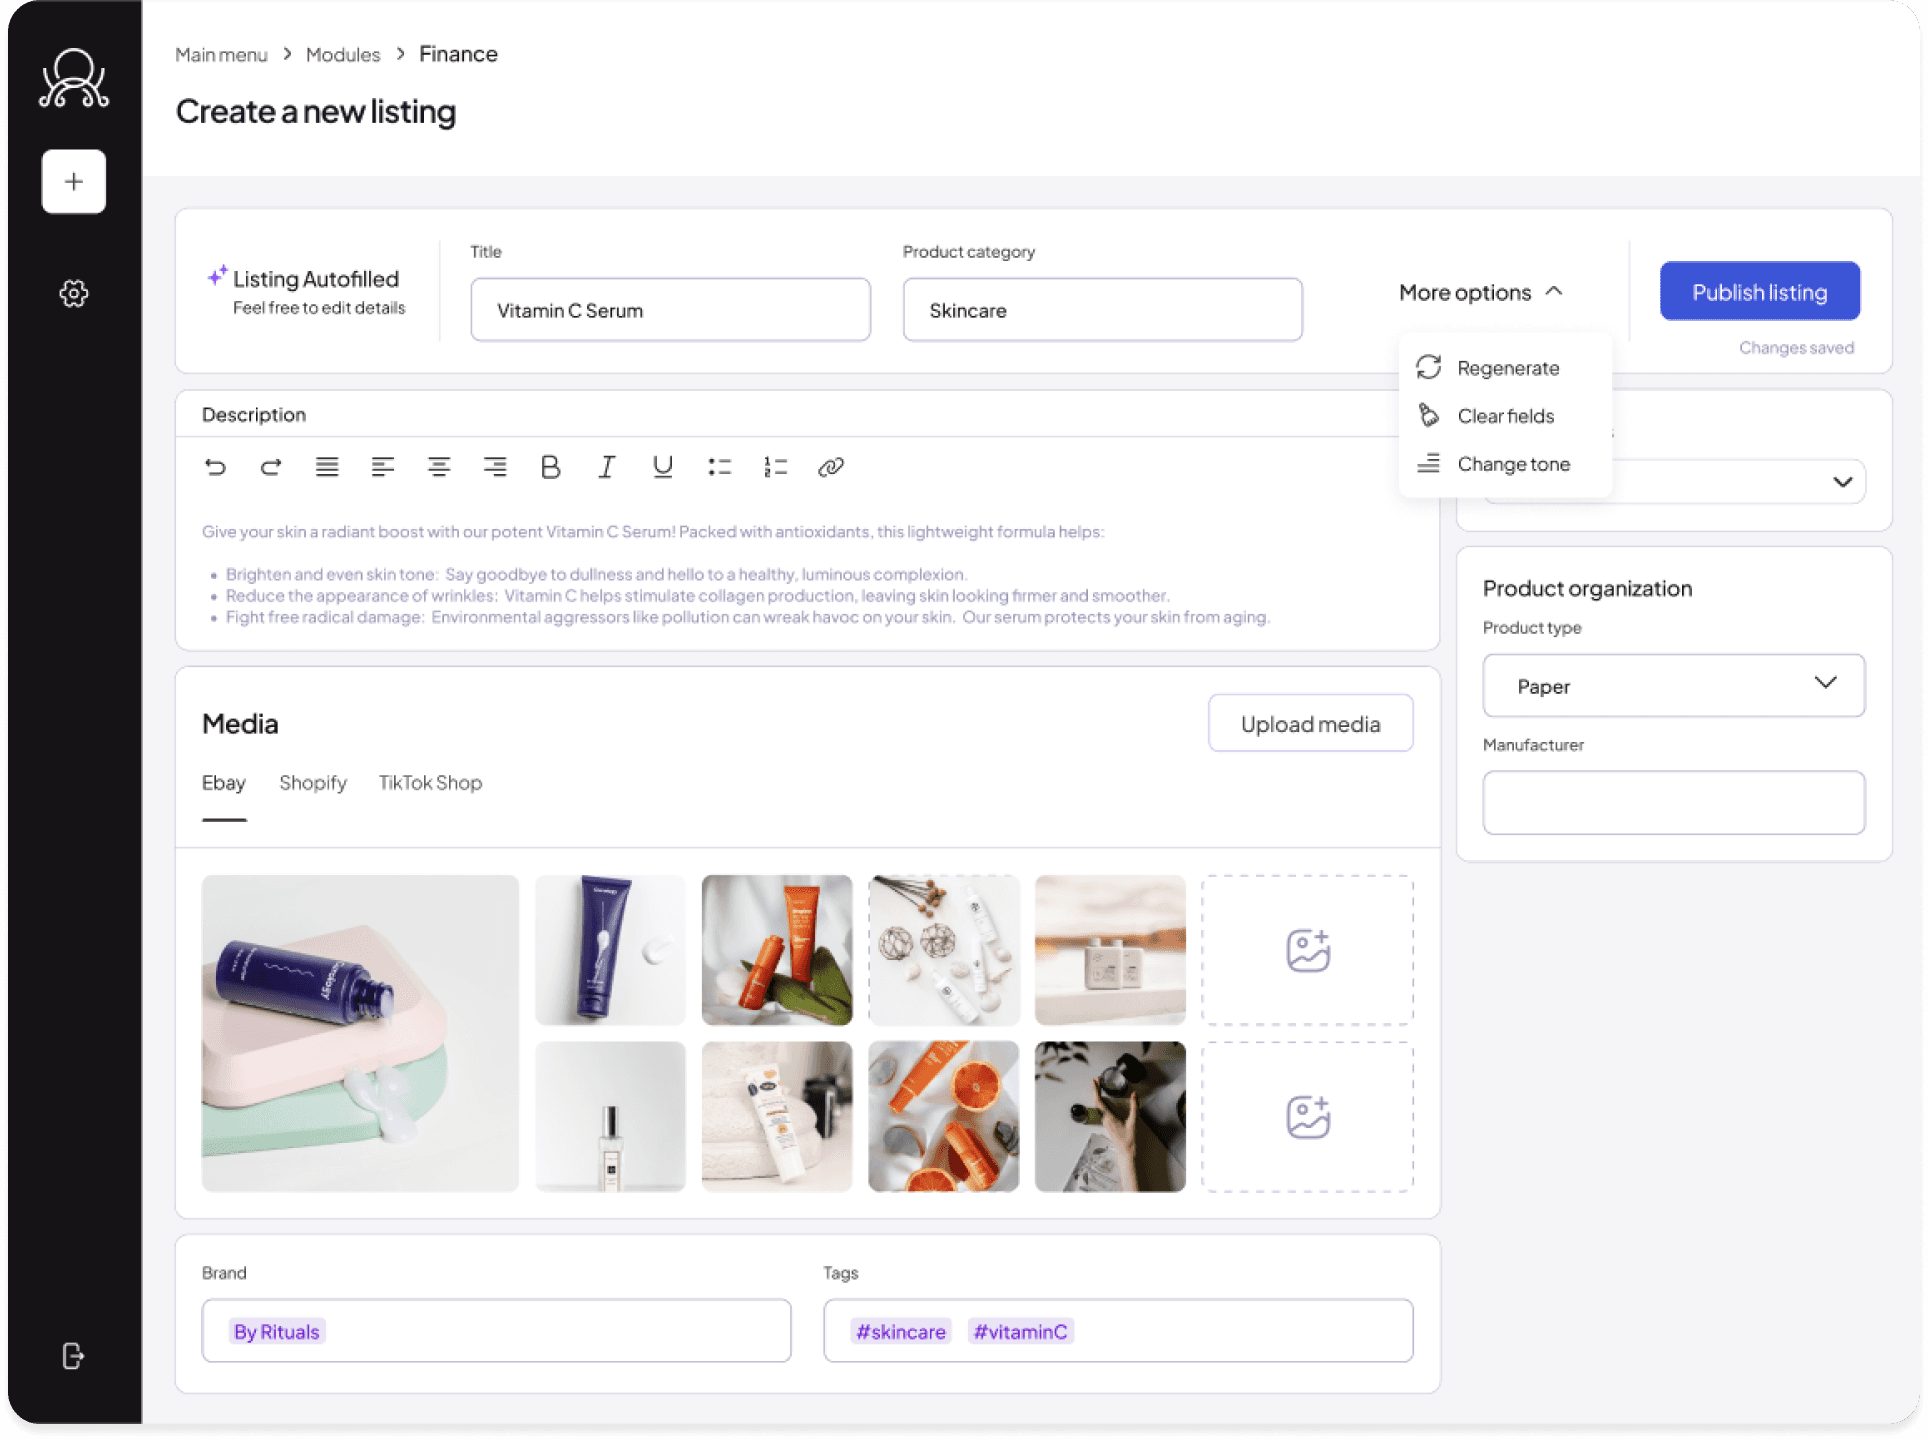Apply underline formatting in description toolbar

662,467
